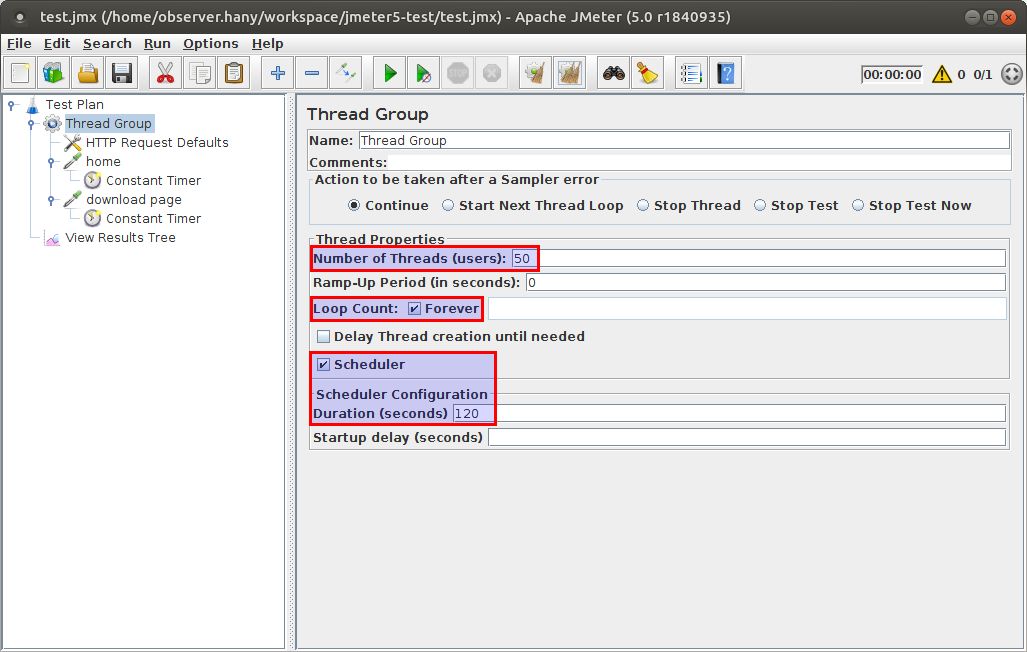Open the Help question mark icon
The width and height of the screenshot is (1027, 652).
coord(726,73)
